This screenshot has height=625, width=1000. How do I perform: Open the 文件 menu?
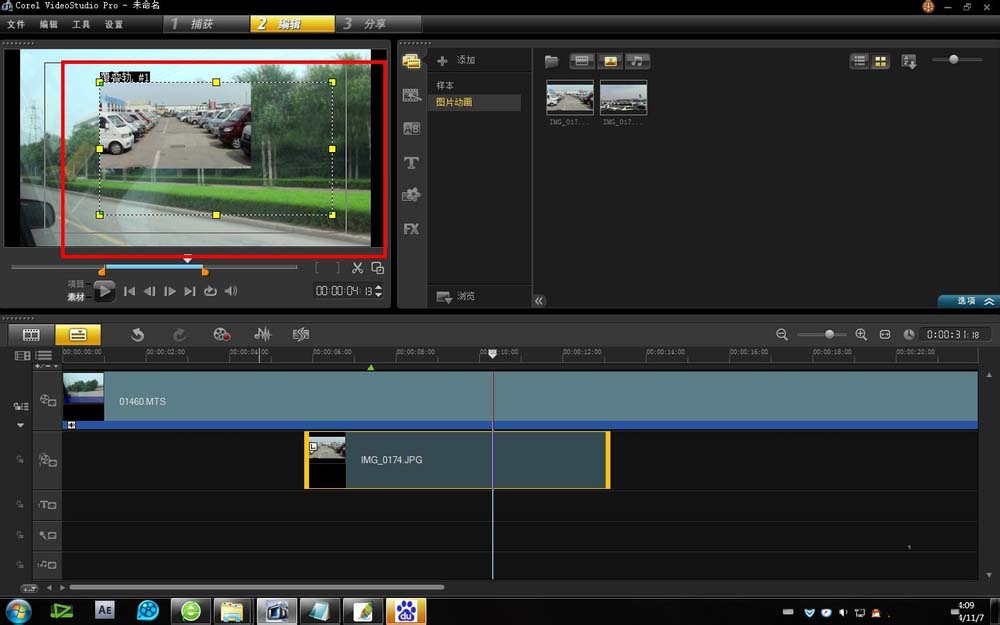pos(16,24)
